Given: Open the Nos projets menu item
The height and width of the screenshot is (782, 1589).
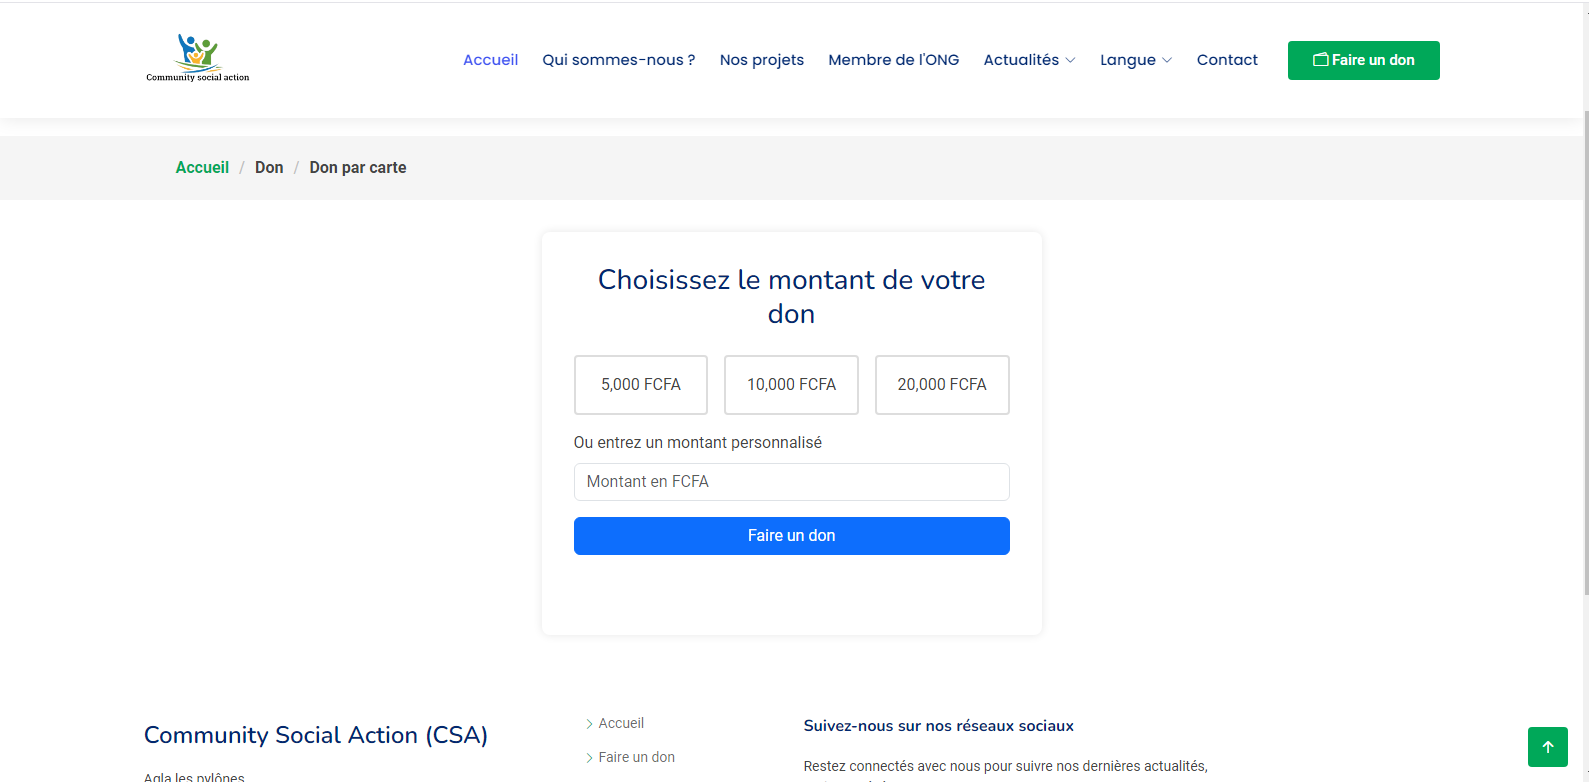Looking at the screenshot, I should point(761,60).
